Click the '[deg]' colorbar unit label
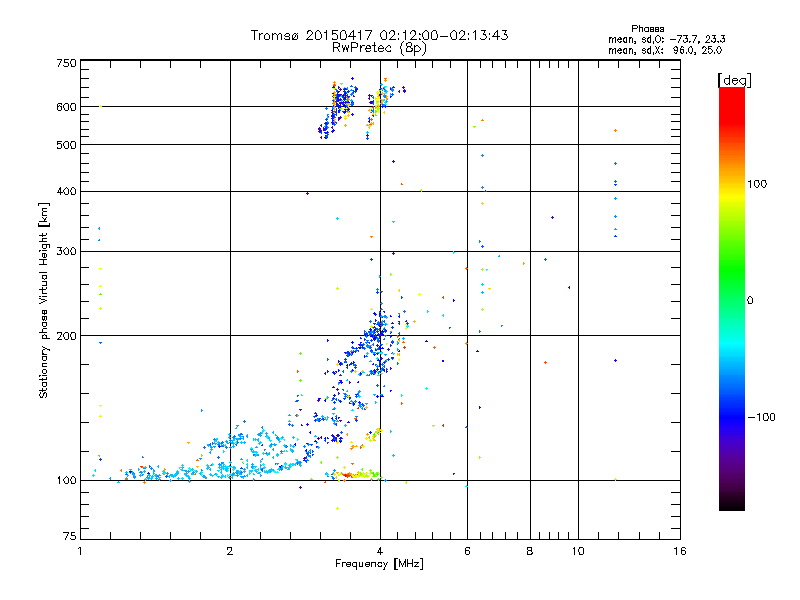Screen dimensions: 800x600 pos(734,80)
